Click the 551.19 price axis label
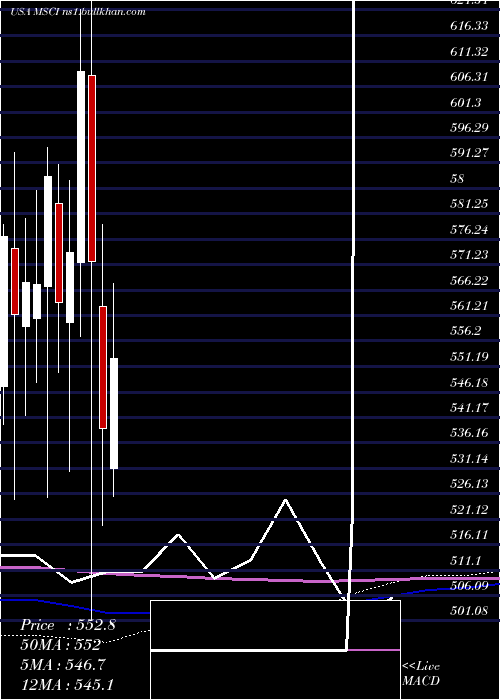 469,357
